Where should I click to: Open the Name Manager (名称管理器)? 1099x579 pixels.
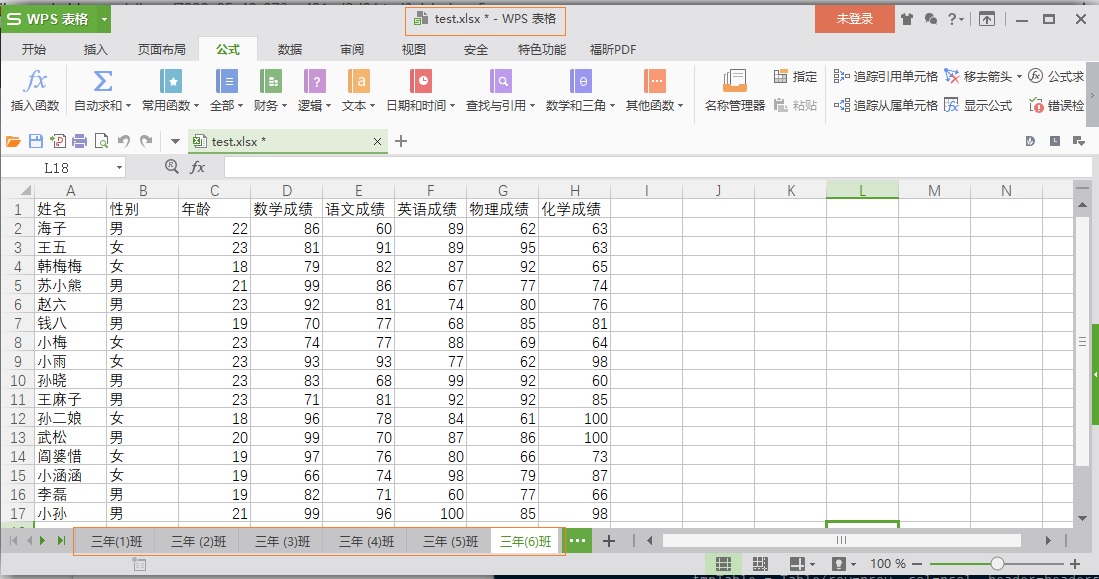(734, 90)
